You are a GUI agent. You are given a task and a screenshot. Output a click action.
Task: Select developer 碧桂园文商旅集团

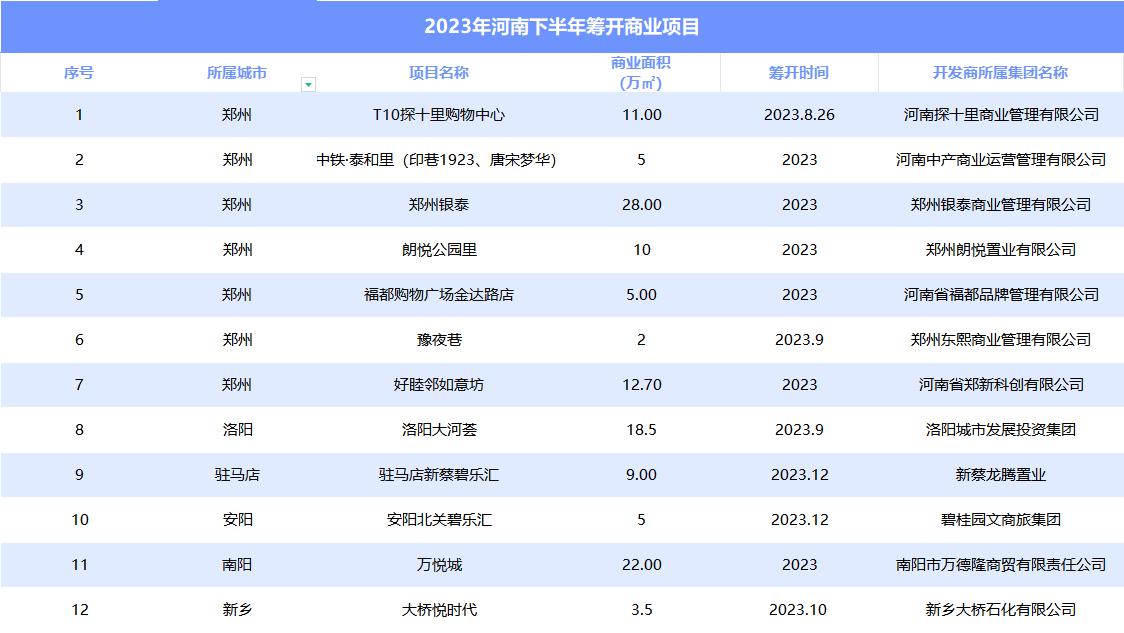click(x=1001, y=520)
